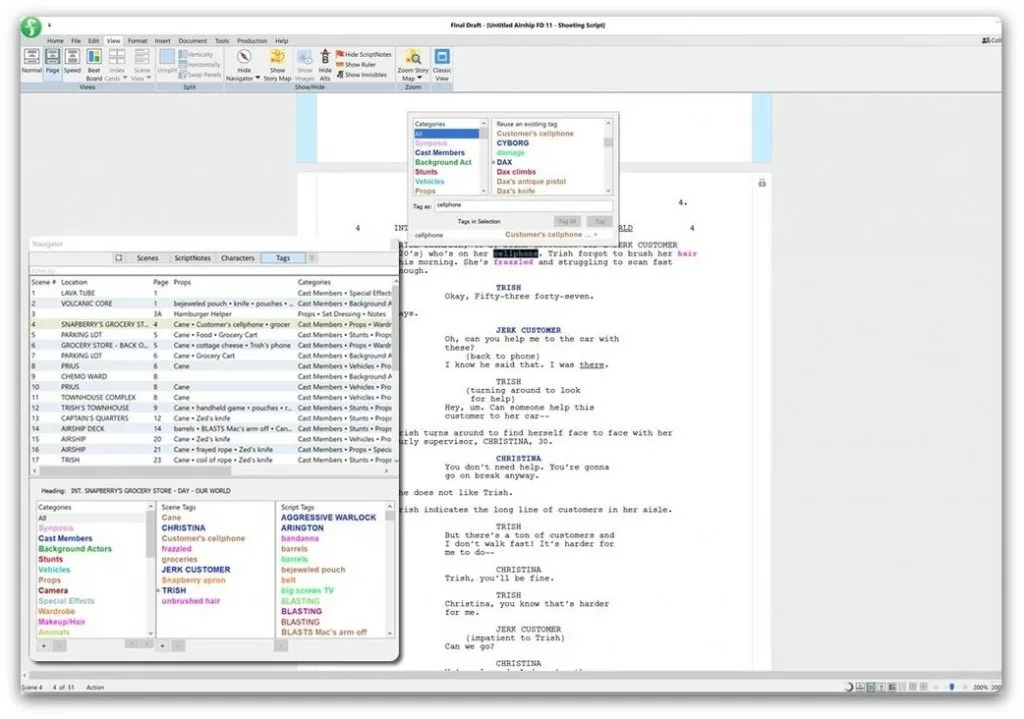Open the Format ribbon tab
1024x719 pixels.
point(137,40)
